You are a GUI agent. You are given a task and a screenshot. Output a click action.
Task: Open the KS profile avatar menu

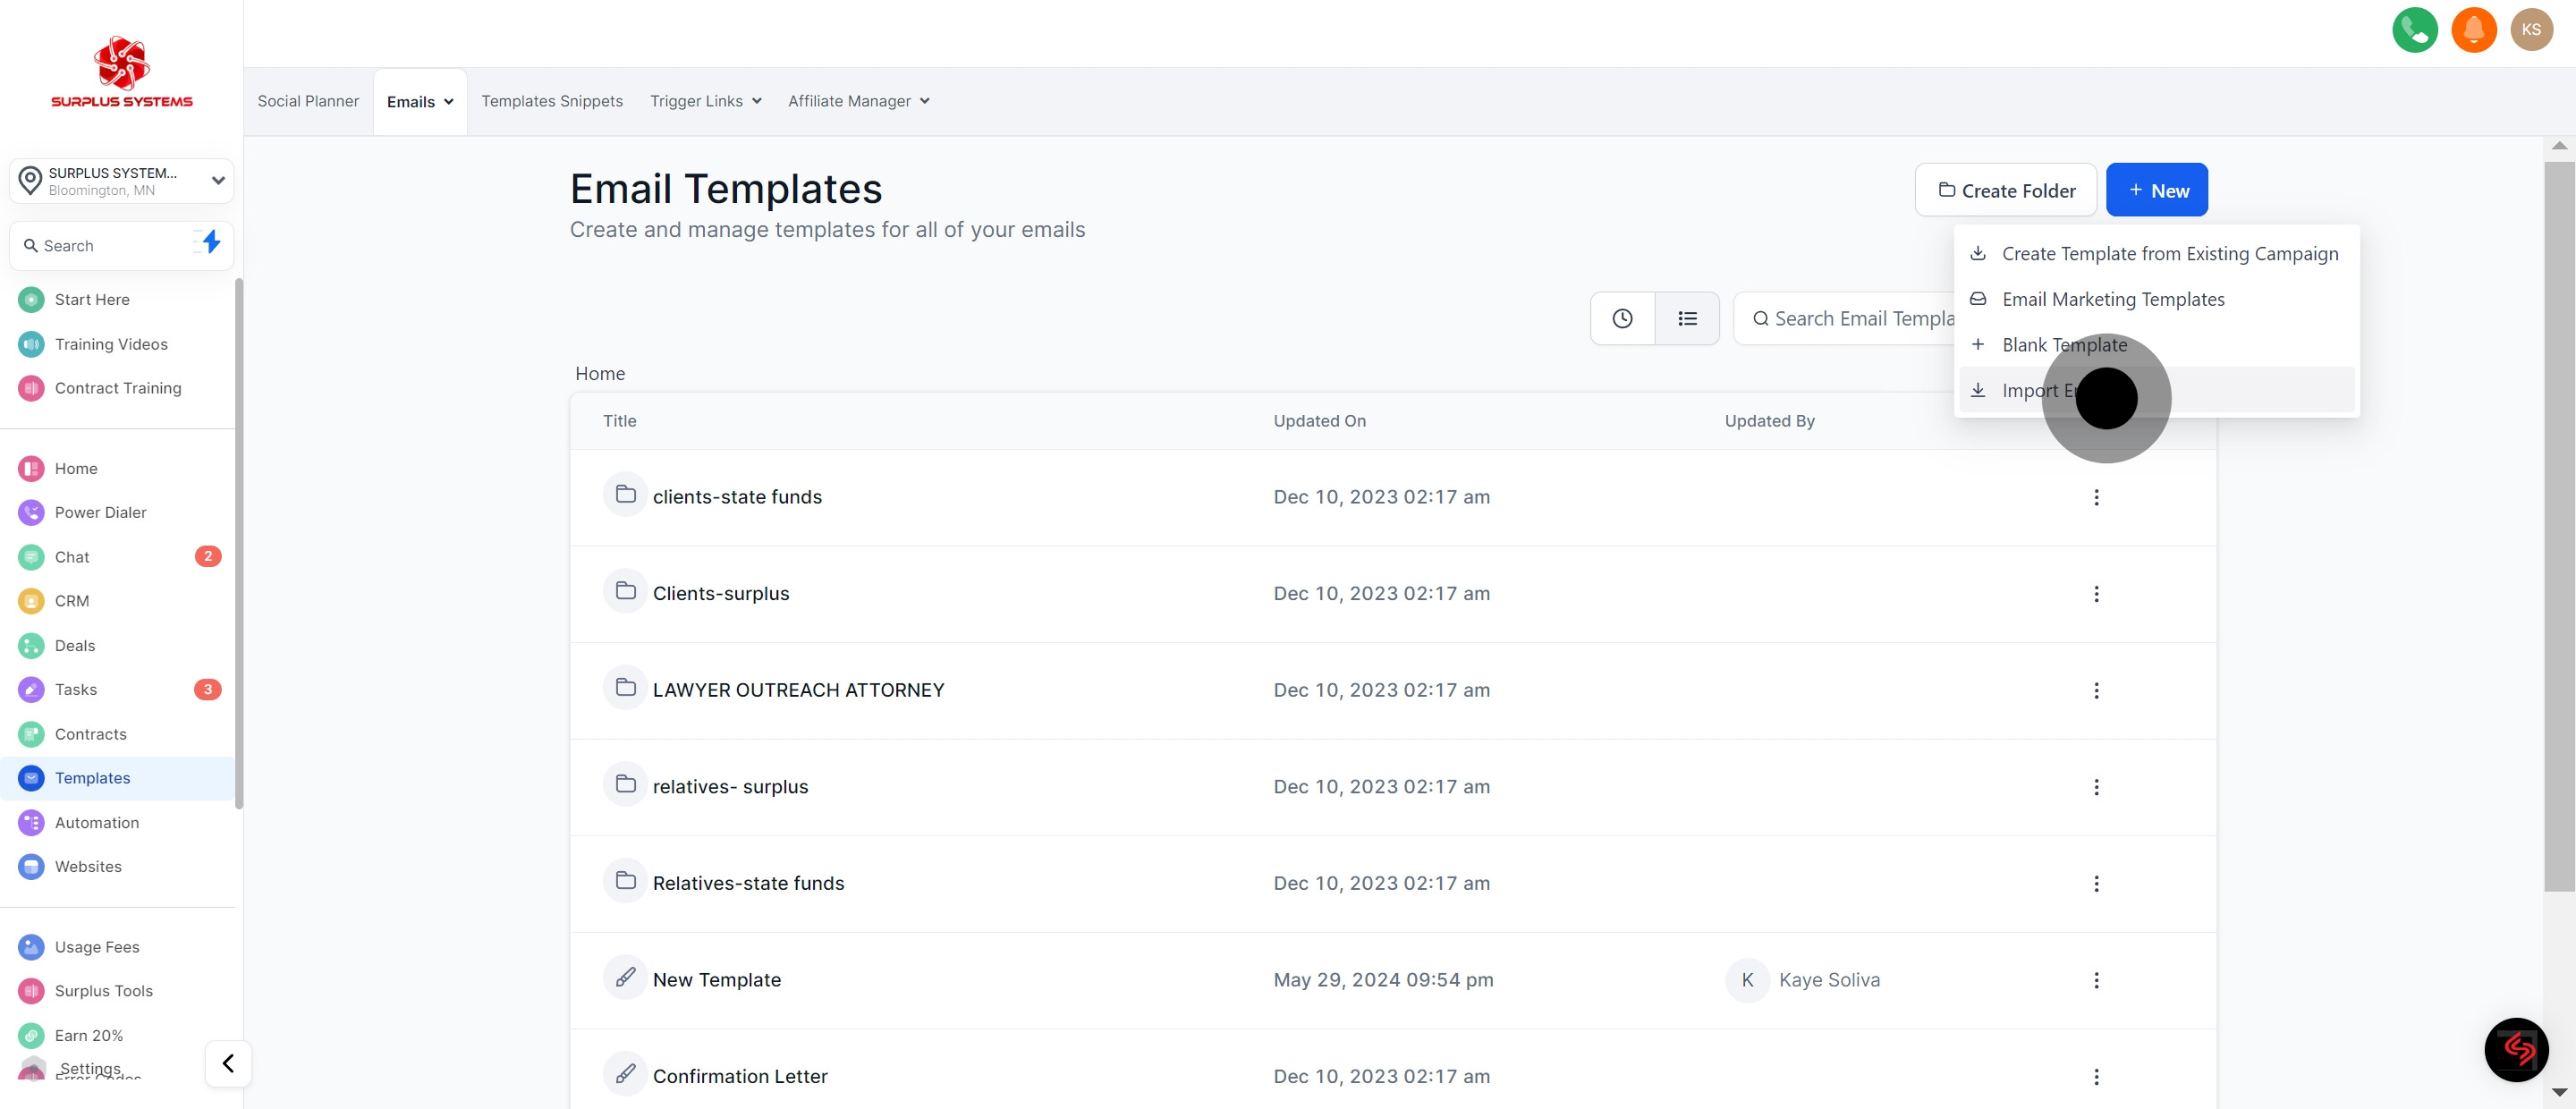(2532, 30)
